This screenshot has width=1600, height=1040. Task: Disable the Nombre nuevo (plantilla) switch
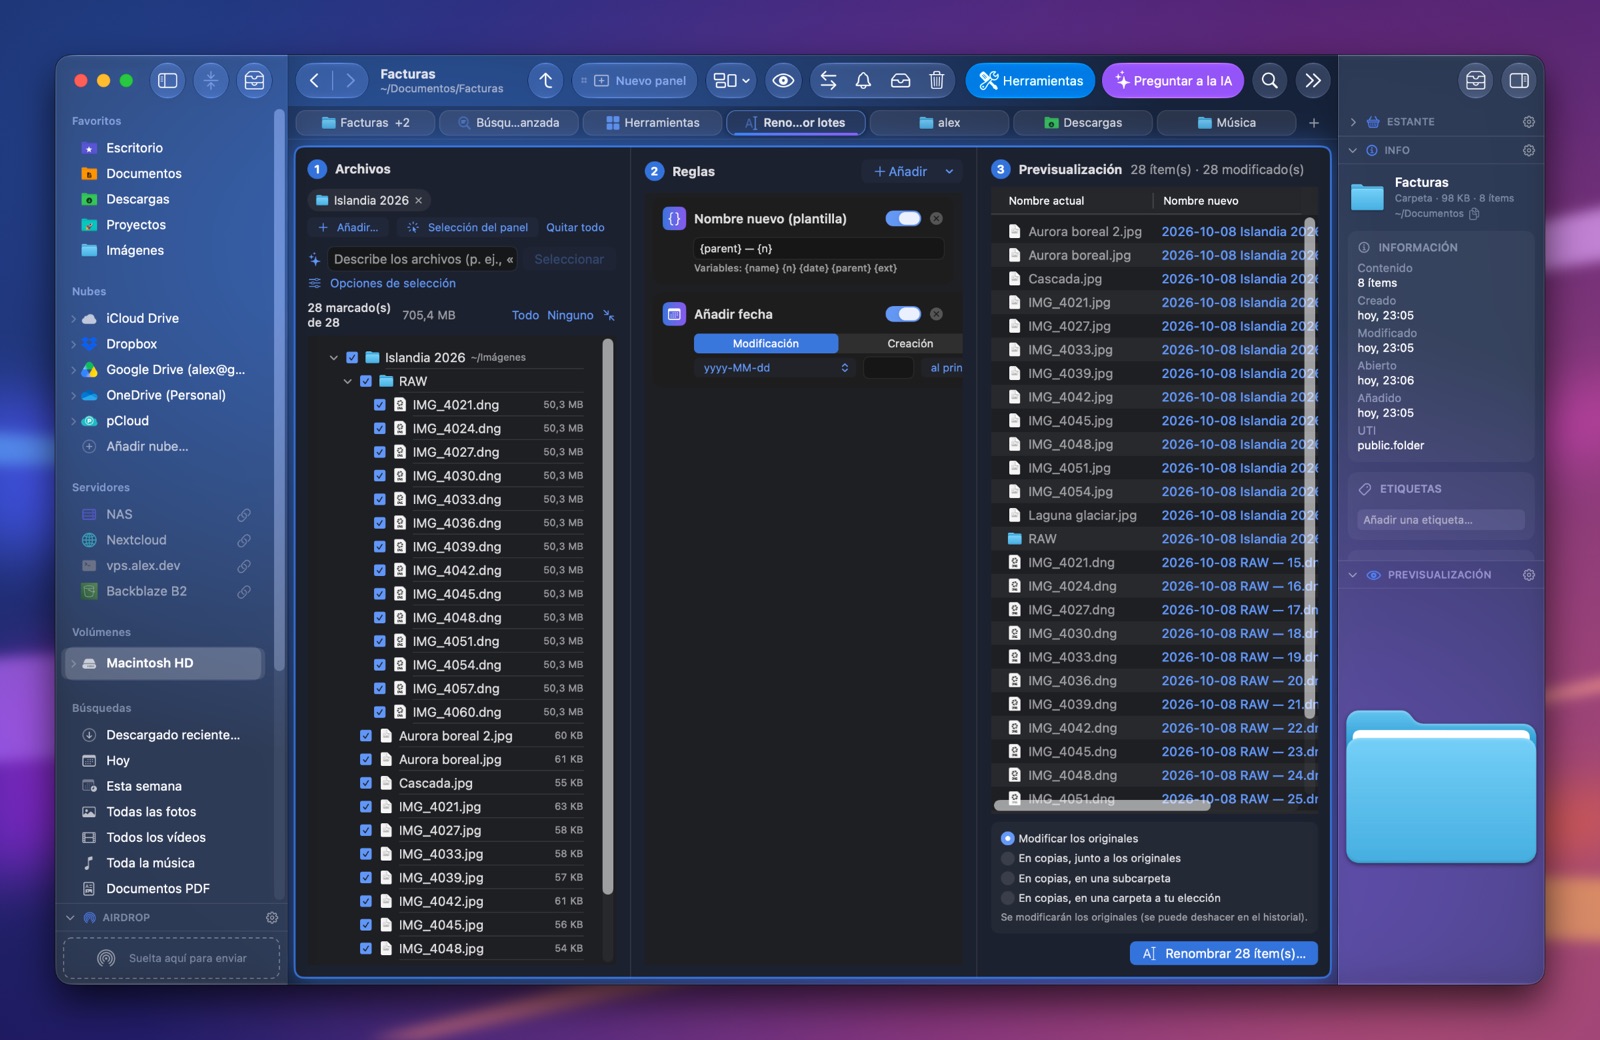pos(903,219)
